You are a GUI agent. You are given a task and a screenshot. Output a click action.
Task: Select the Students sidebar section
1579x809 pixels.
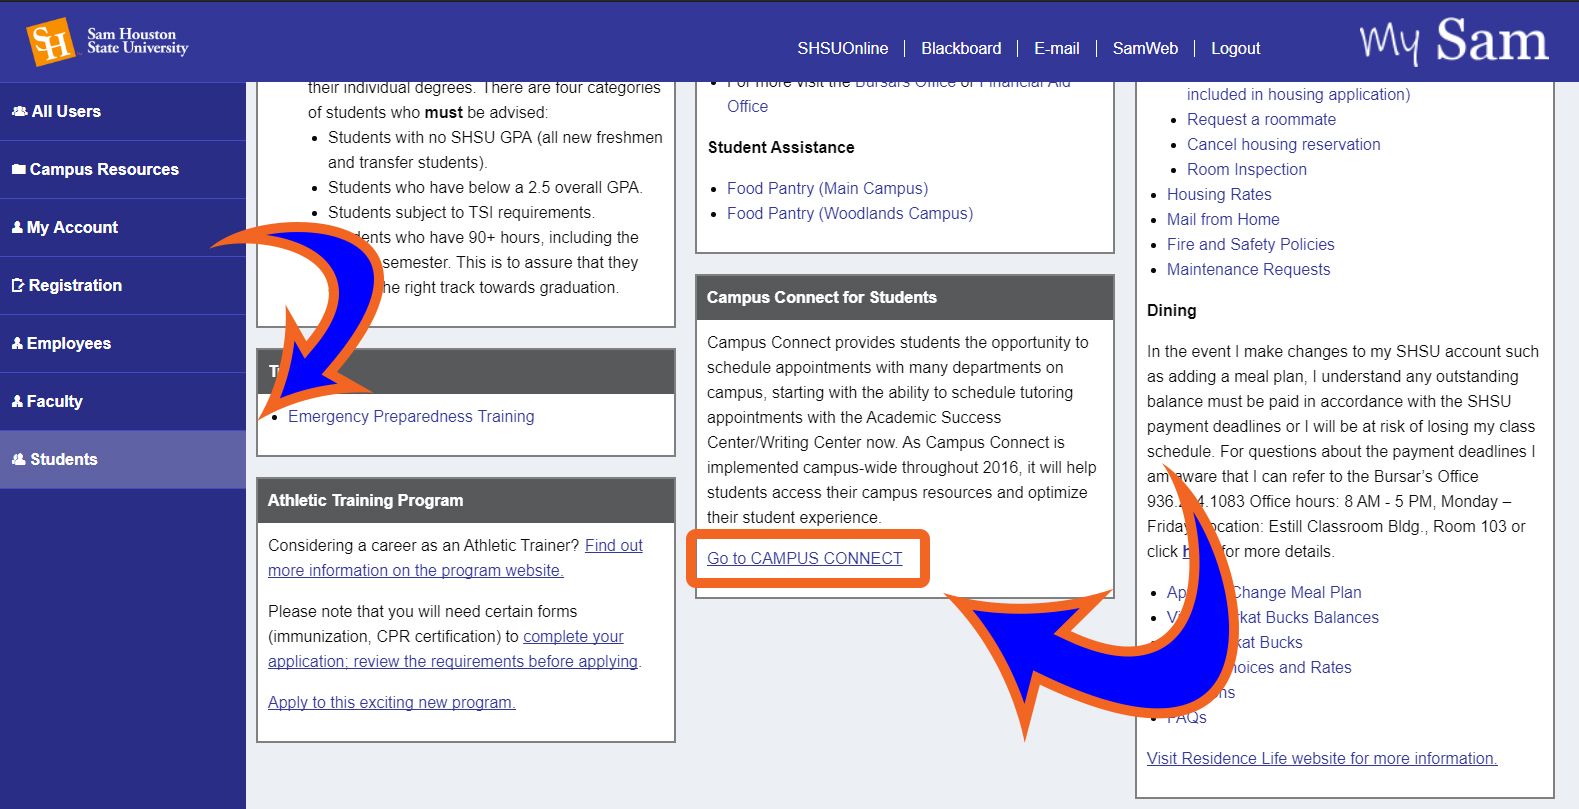pyautogui.click(x=123, y=459)
